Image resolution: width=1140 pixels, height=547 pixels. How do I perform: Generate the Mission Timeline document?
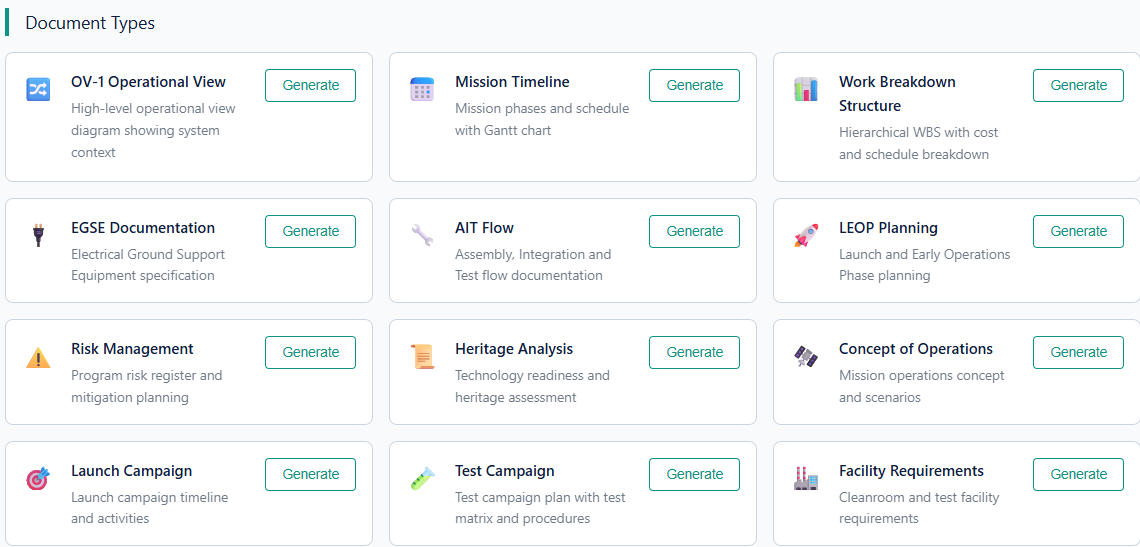click(x=694, y=85)
